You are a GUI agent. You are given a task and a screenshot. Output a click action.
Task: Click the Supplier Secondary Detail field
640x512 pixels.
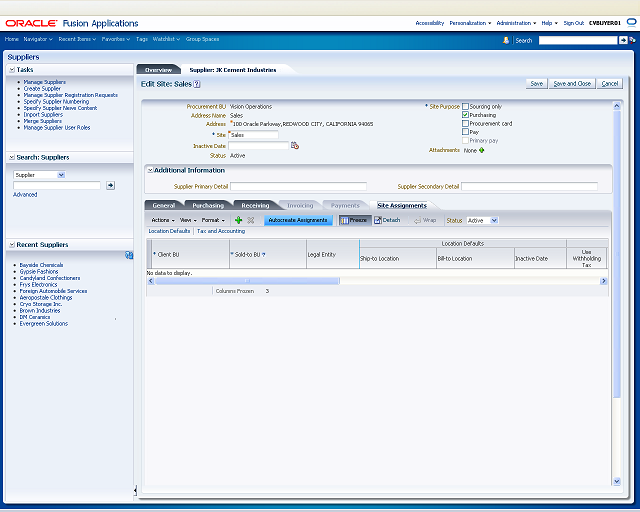pyautogui.click(x=529, y=187)
